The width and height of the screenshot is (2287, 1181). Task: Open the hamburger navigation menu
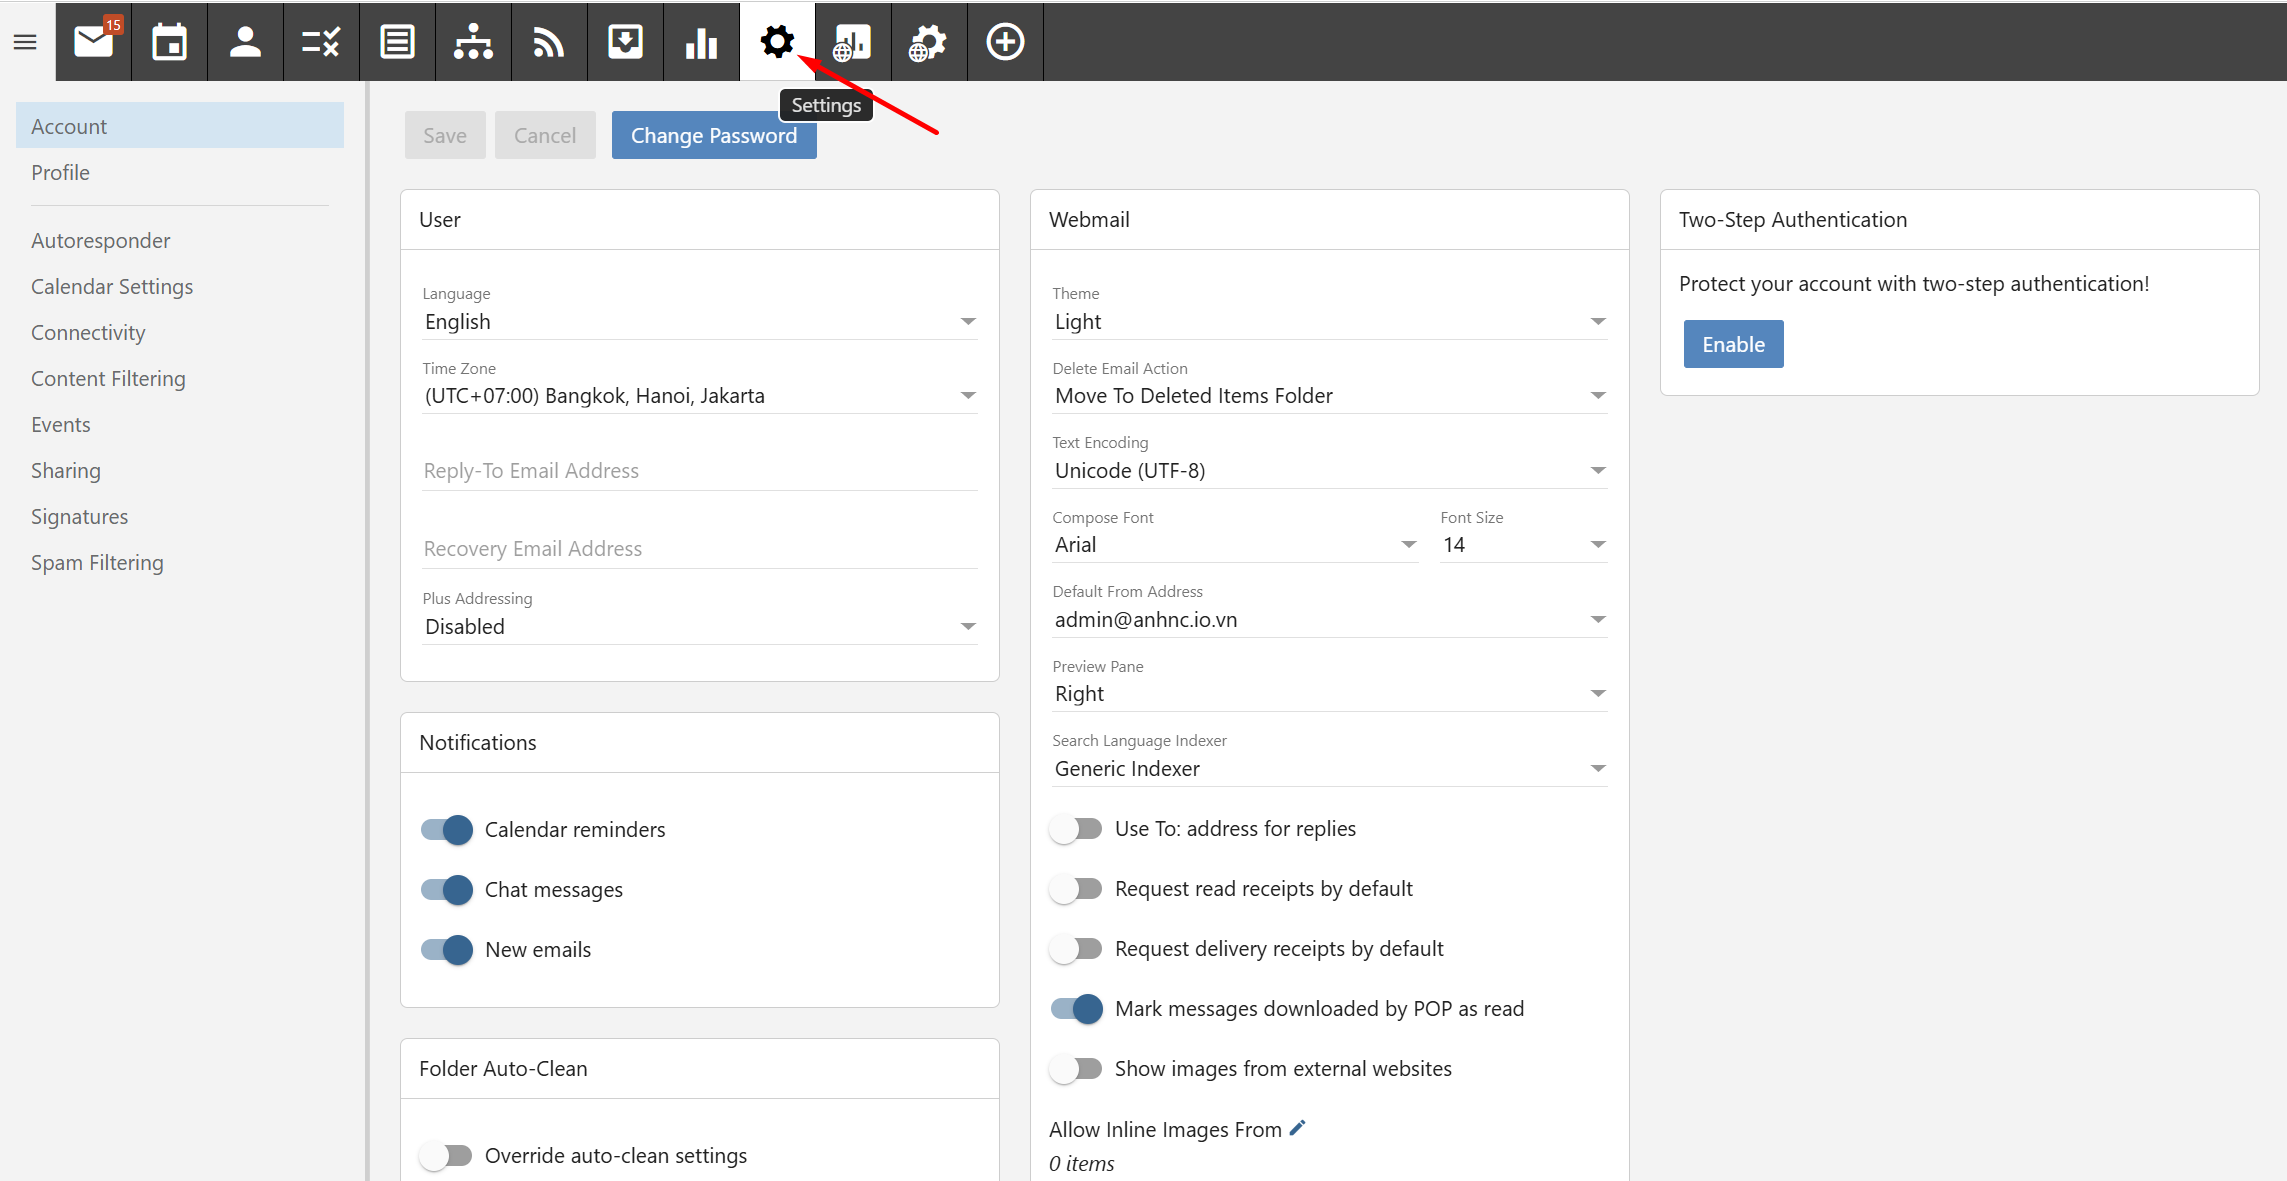25,42
